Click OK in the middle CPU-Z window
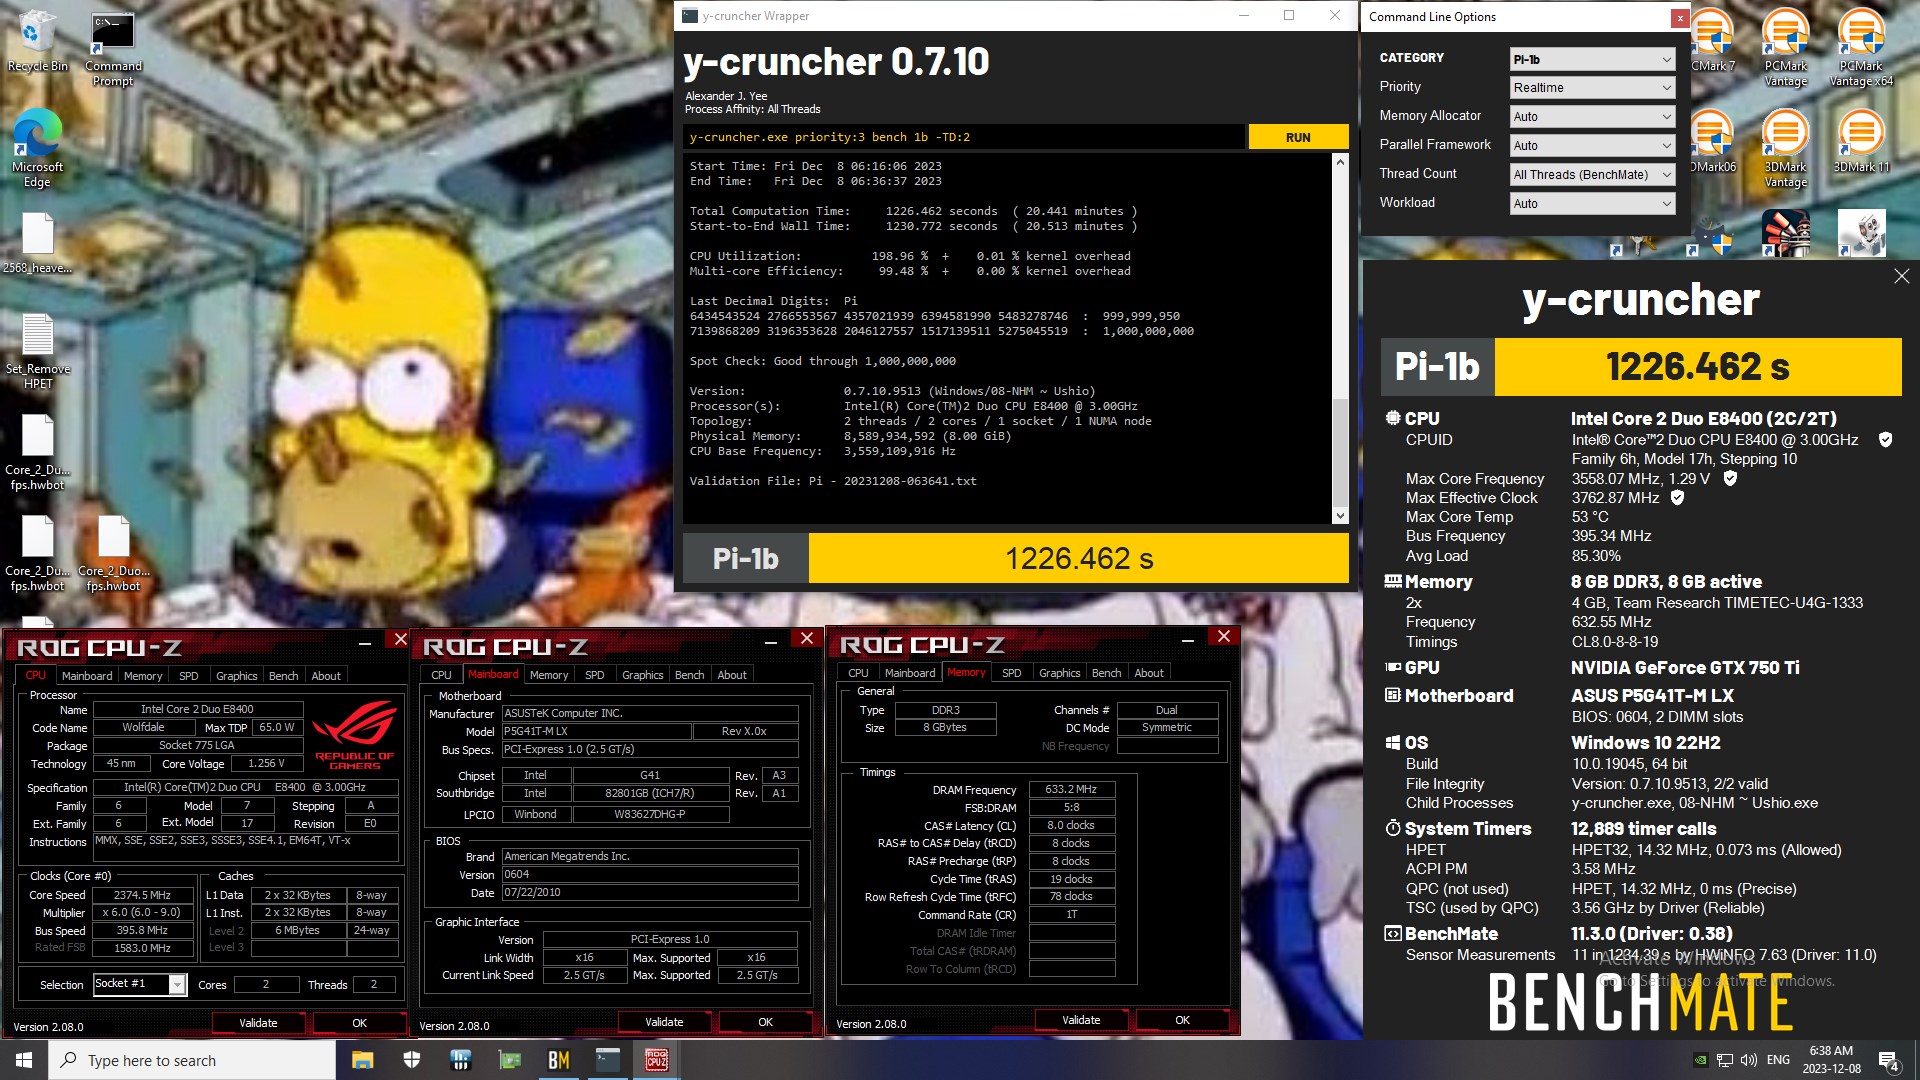The width and height of the screenshot is (1920, 1080). pos(765,1022)
